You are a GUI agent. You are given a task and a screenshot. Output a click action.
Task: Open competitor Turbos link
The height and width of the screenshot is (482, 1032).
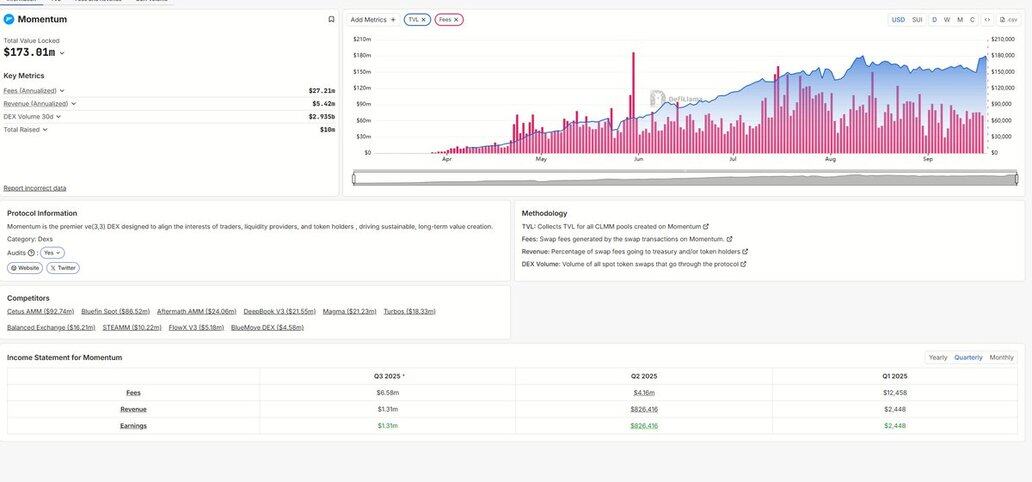pos(409,311)
